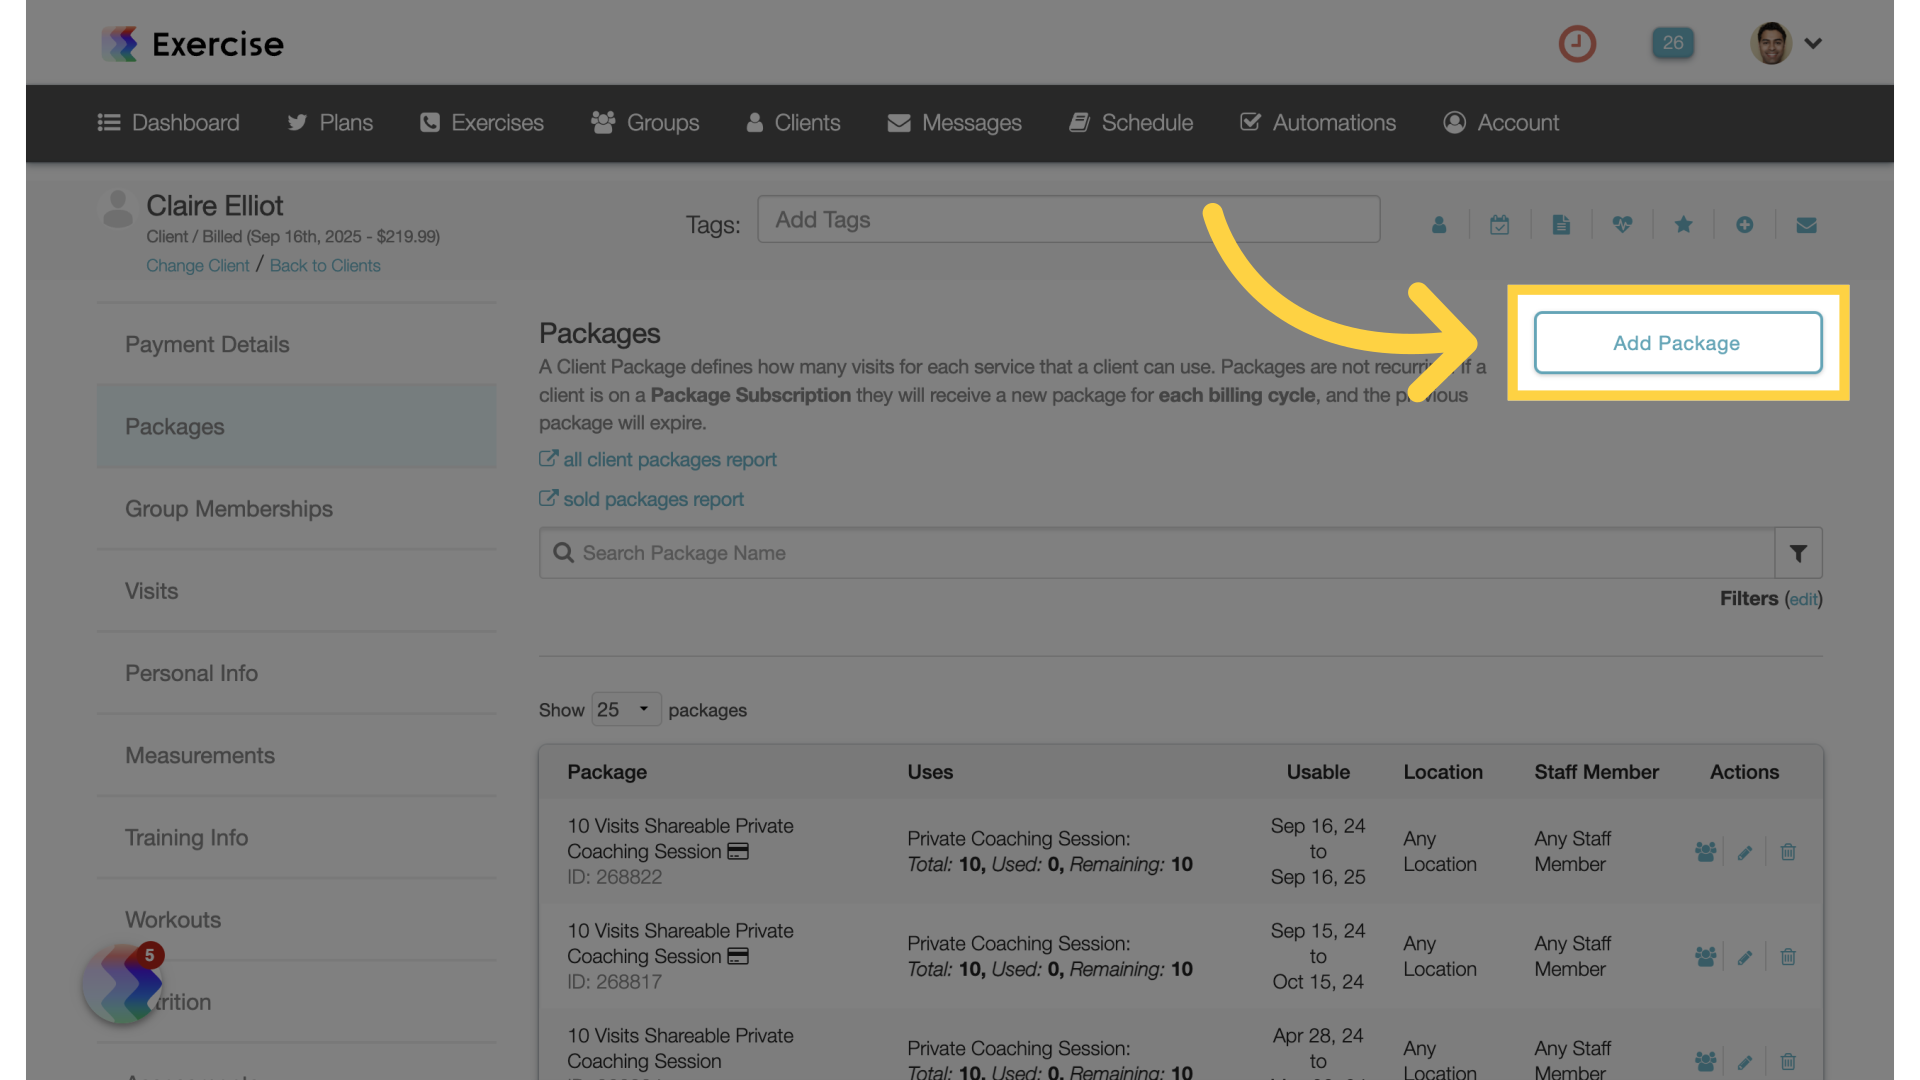This screenshot has height=1080, width=1920.
Task: Select Measurements in the sidebar
Action: [296, 755]
